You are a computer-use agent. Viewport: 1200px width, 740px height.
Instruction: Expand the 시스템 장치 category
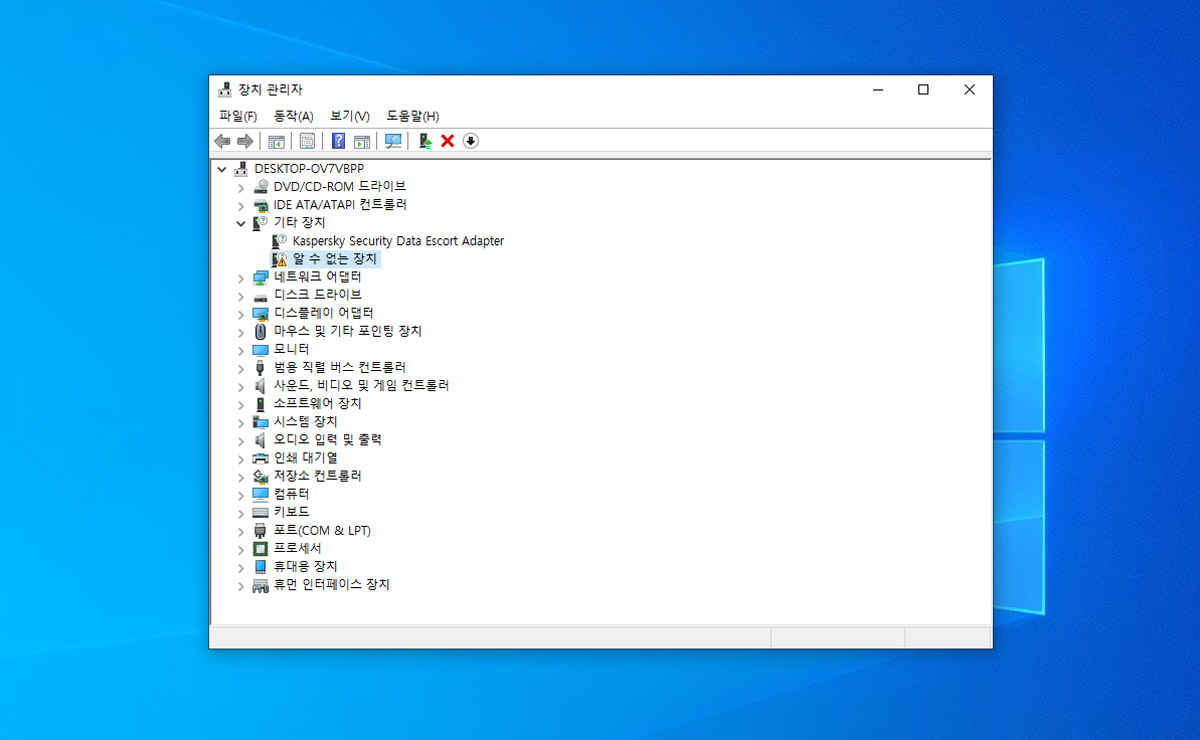241,423
